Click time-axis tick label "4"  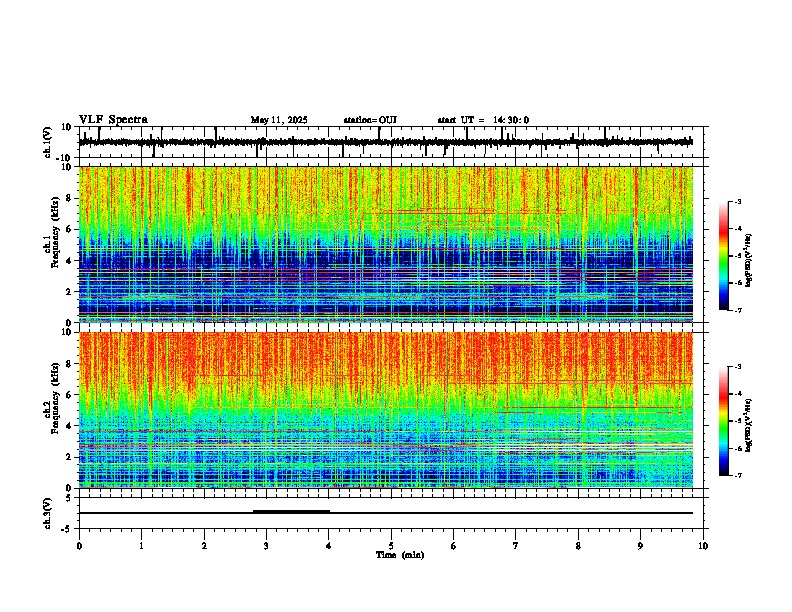(x=329, y=546)
